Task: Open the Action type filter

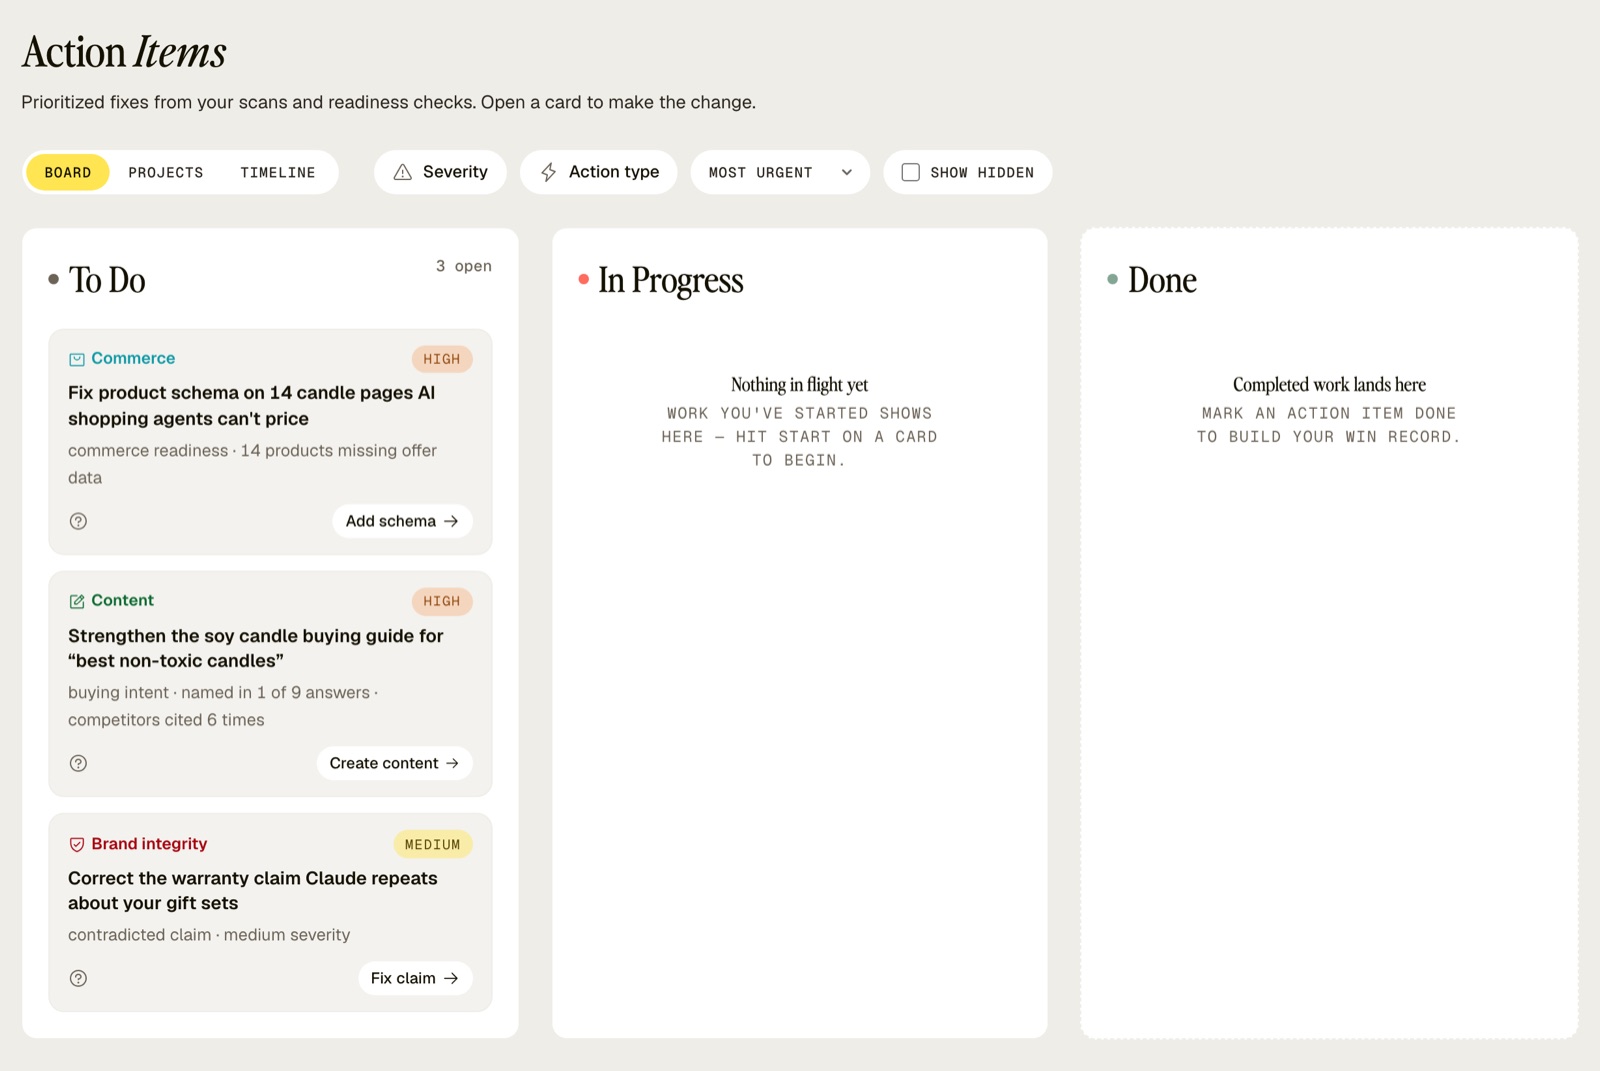Action: (598, 172)
